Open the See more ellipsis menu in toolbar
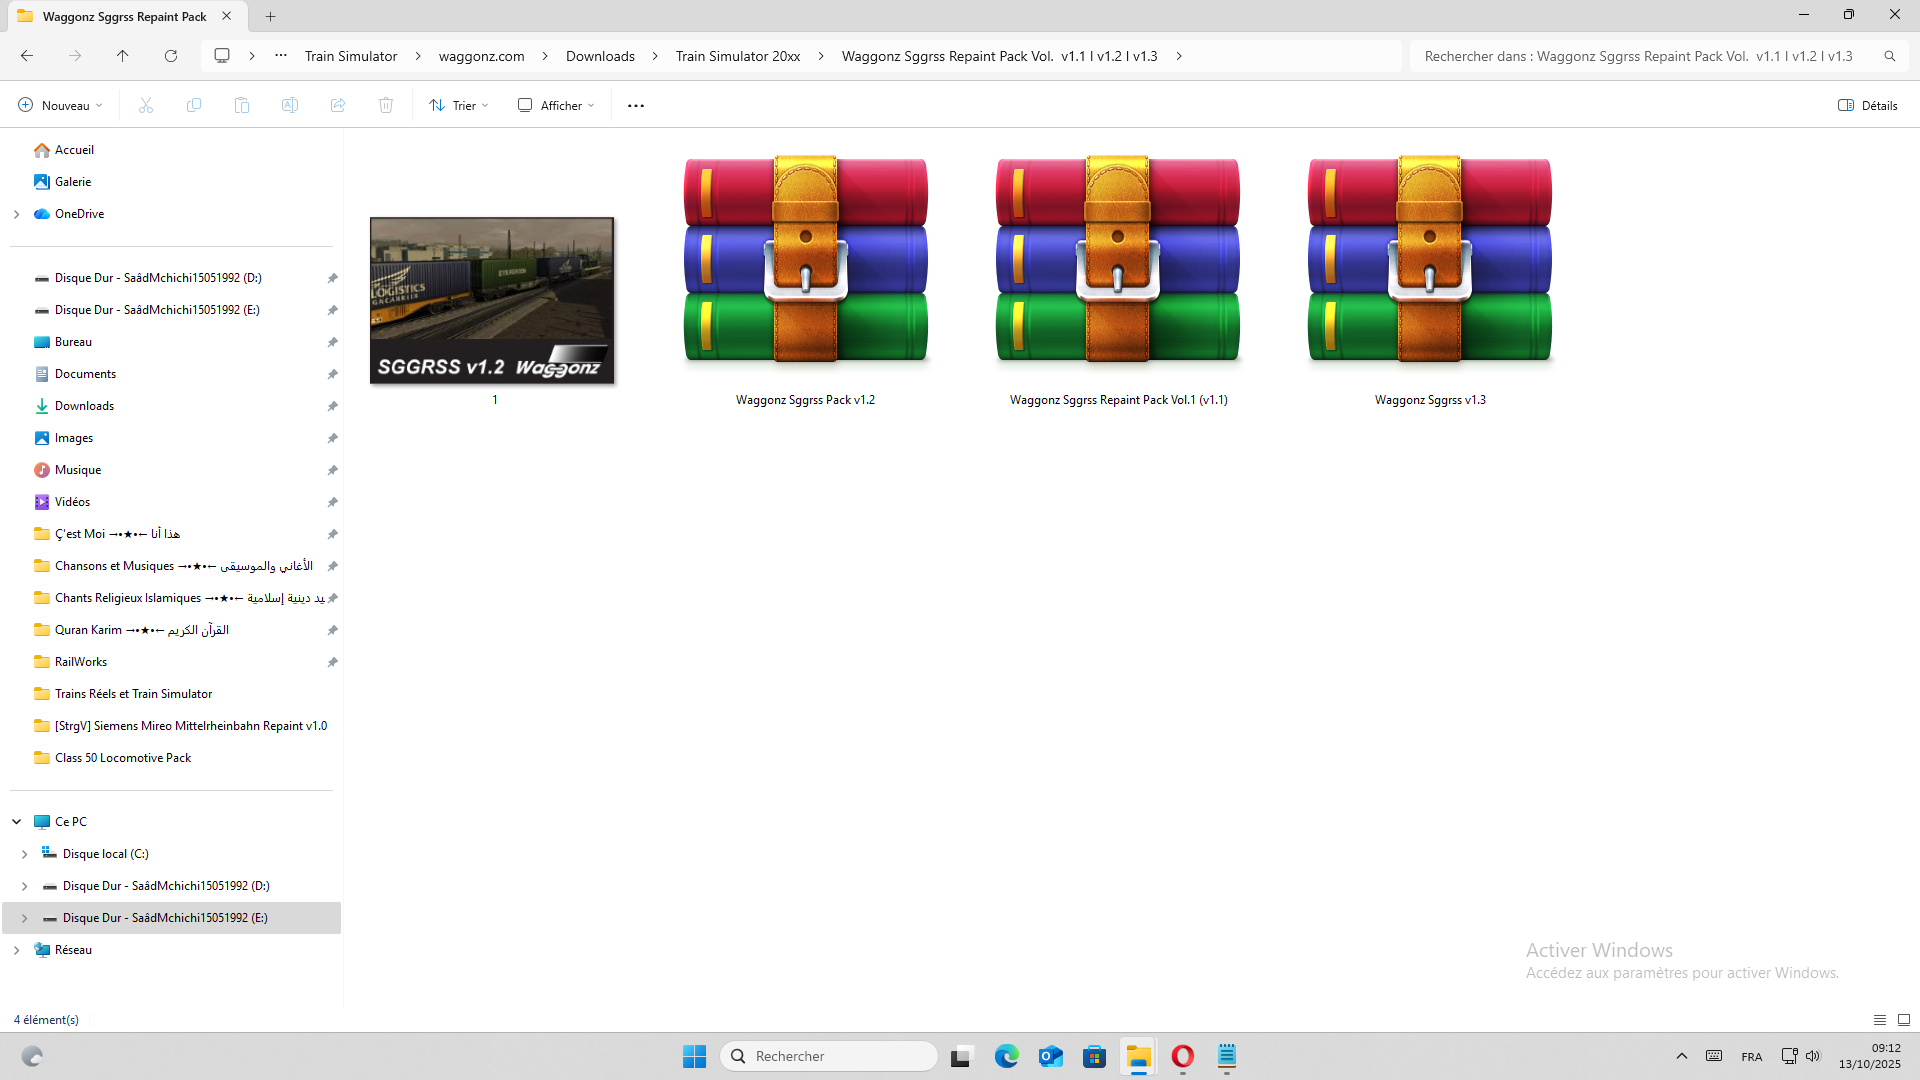 [636, 105]
